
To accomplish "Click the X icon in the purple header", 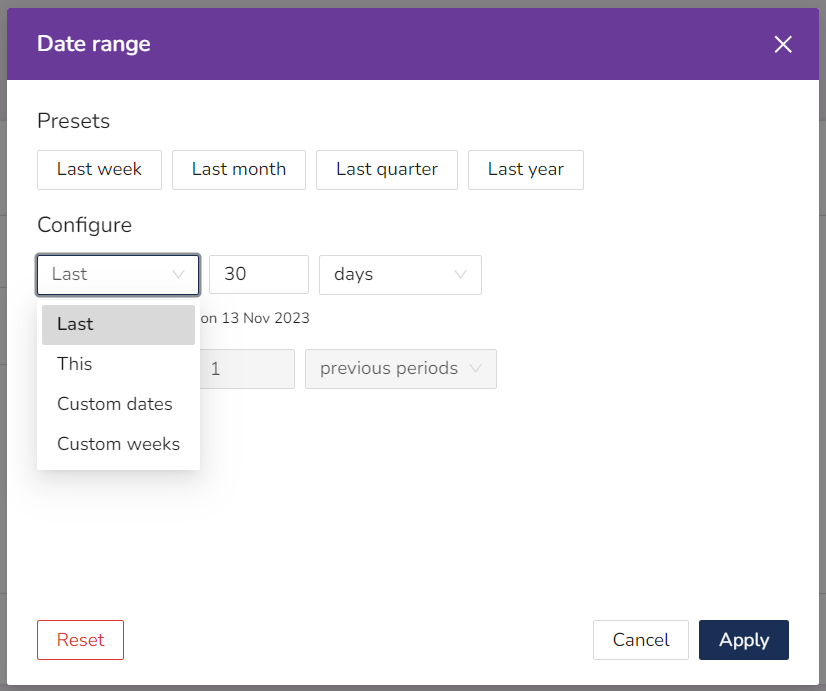I will pyautogui.click(x=783, y=44).
